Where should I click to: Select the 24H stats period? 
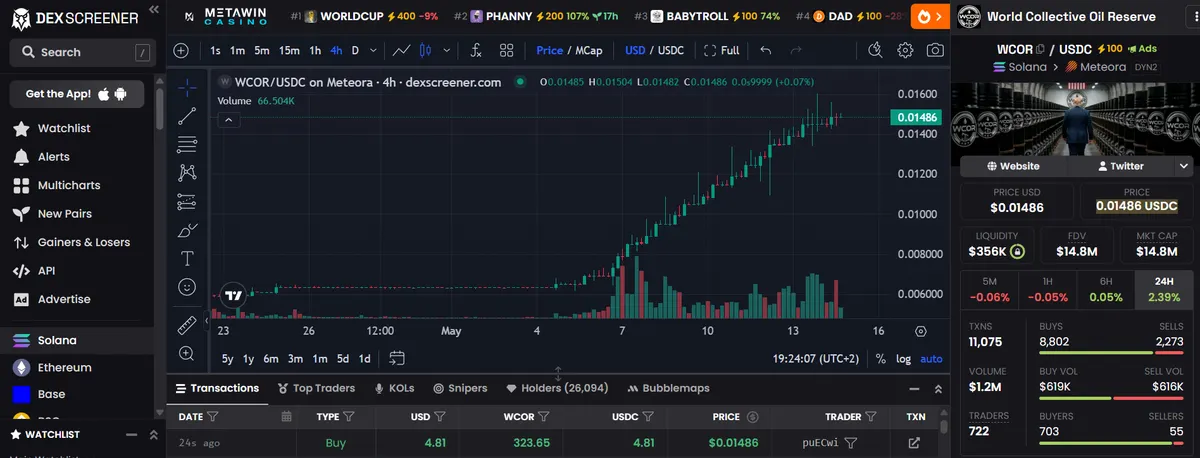pos(1165,289)
